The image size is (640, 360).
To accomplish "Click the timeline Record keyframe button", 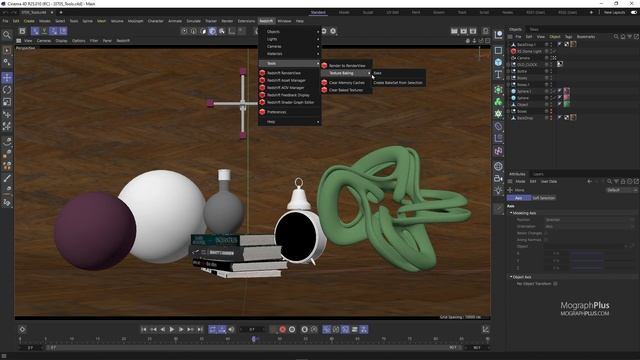I will (282, 329).
